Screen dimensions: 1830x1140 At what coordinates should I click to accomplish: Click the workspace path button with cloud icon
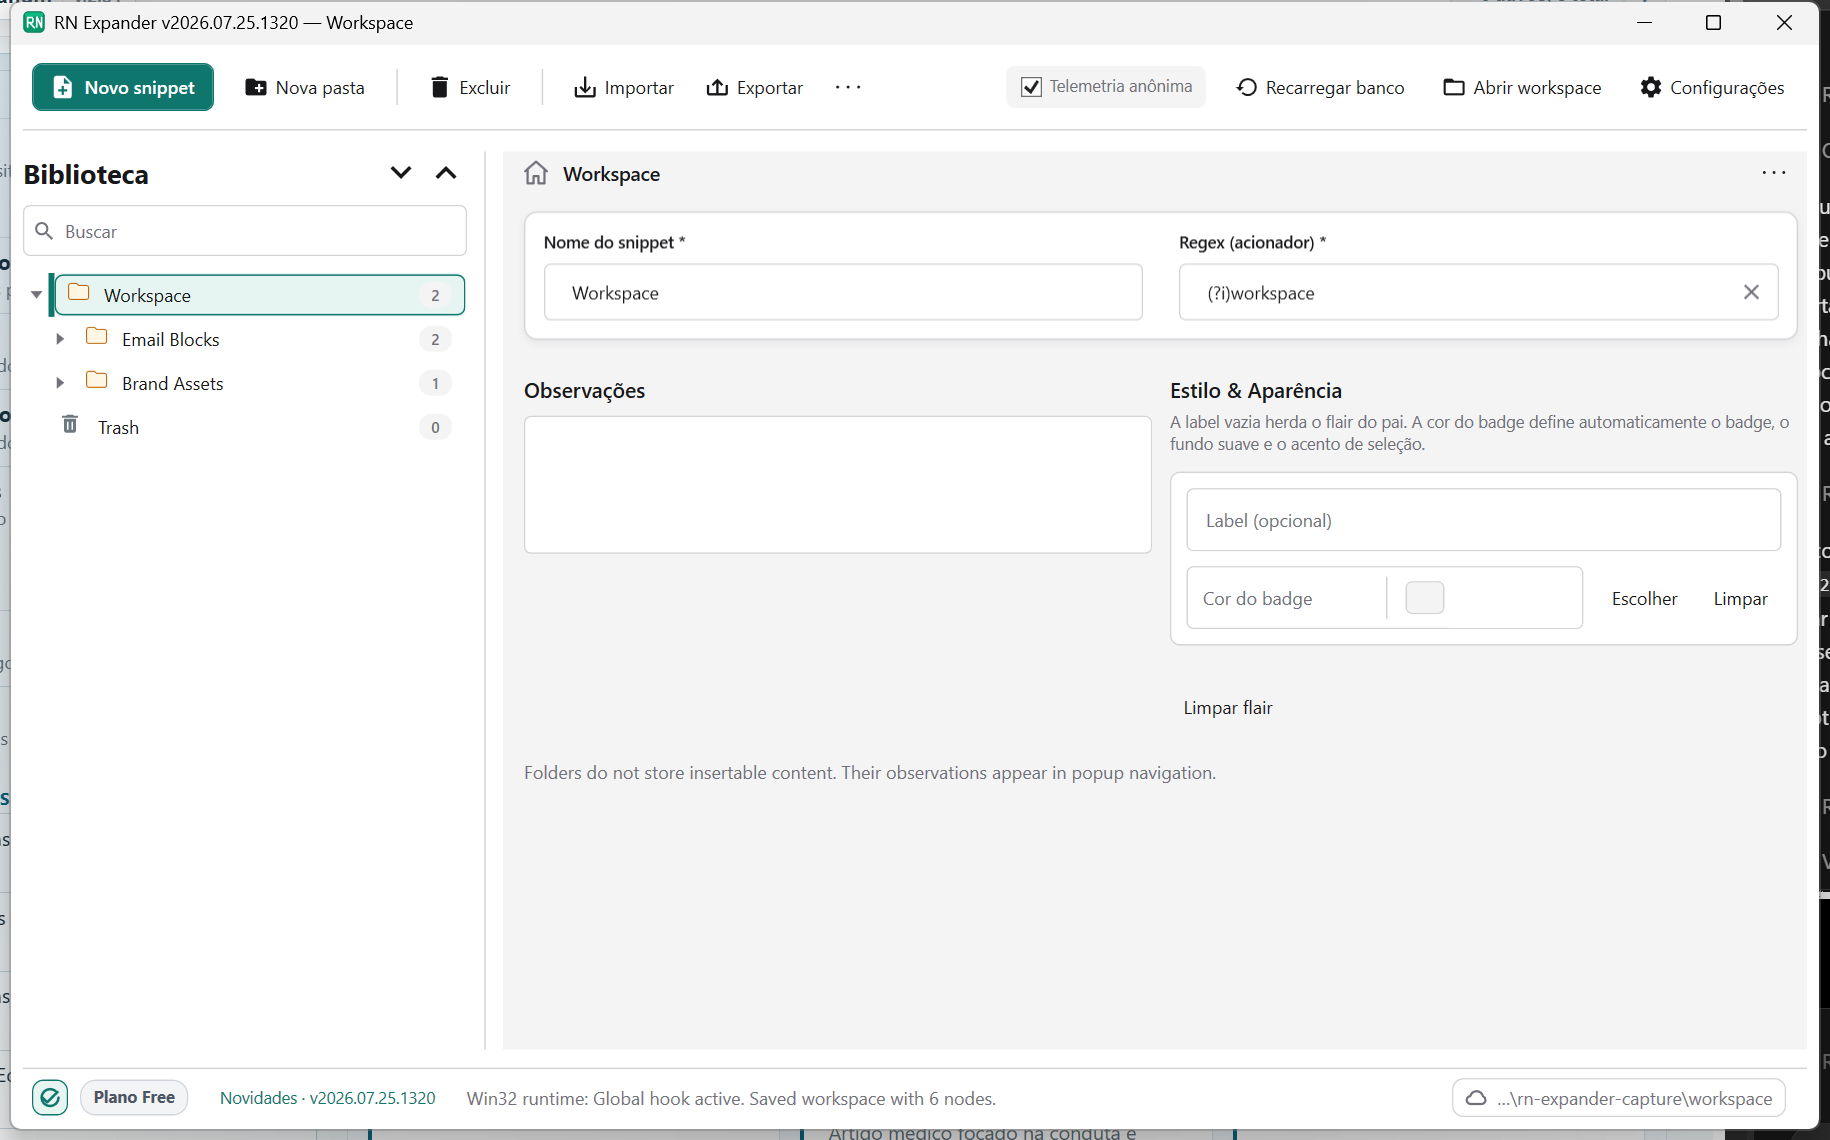click(1619, 1098)
